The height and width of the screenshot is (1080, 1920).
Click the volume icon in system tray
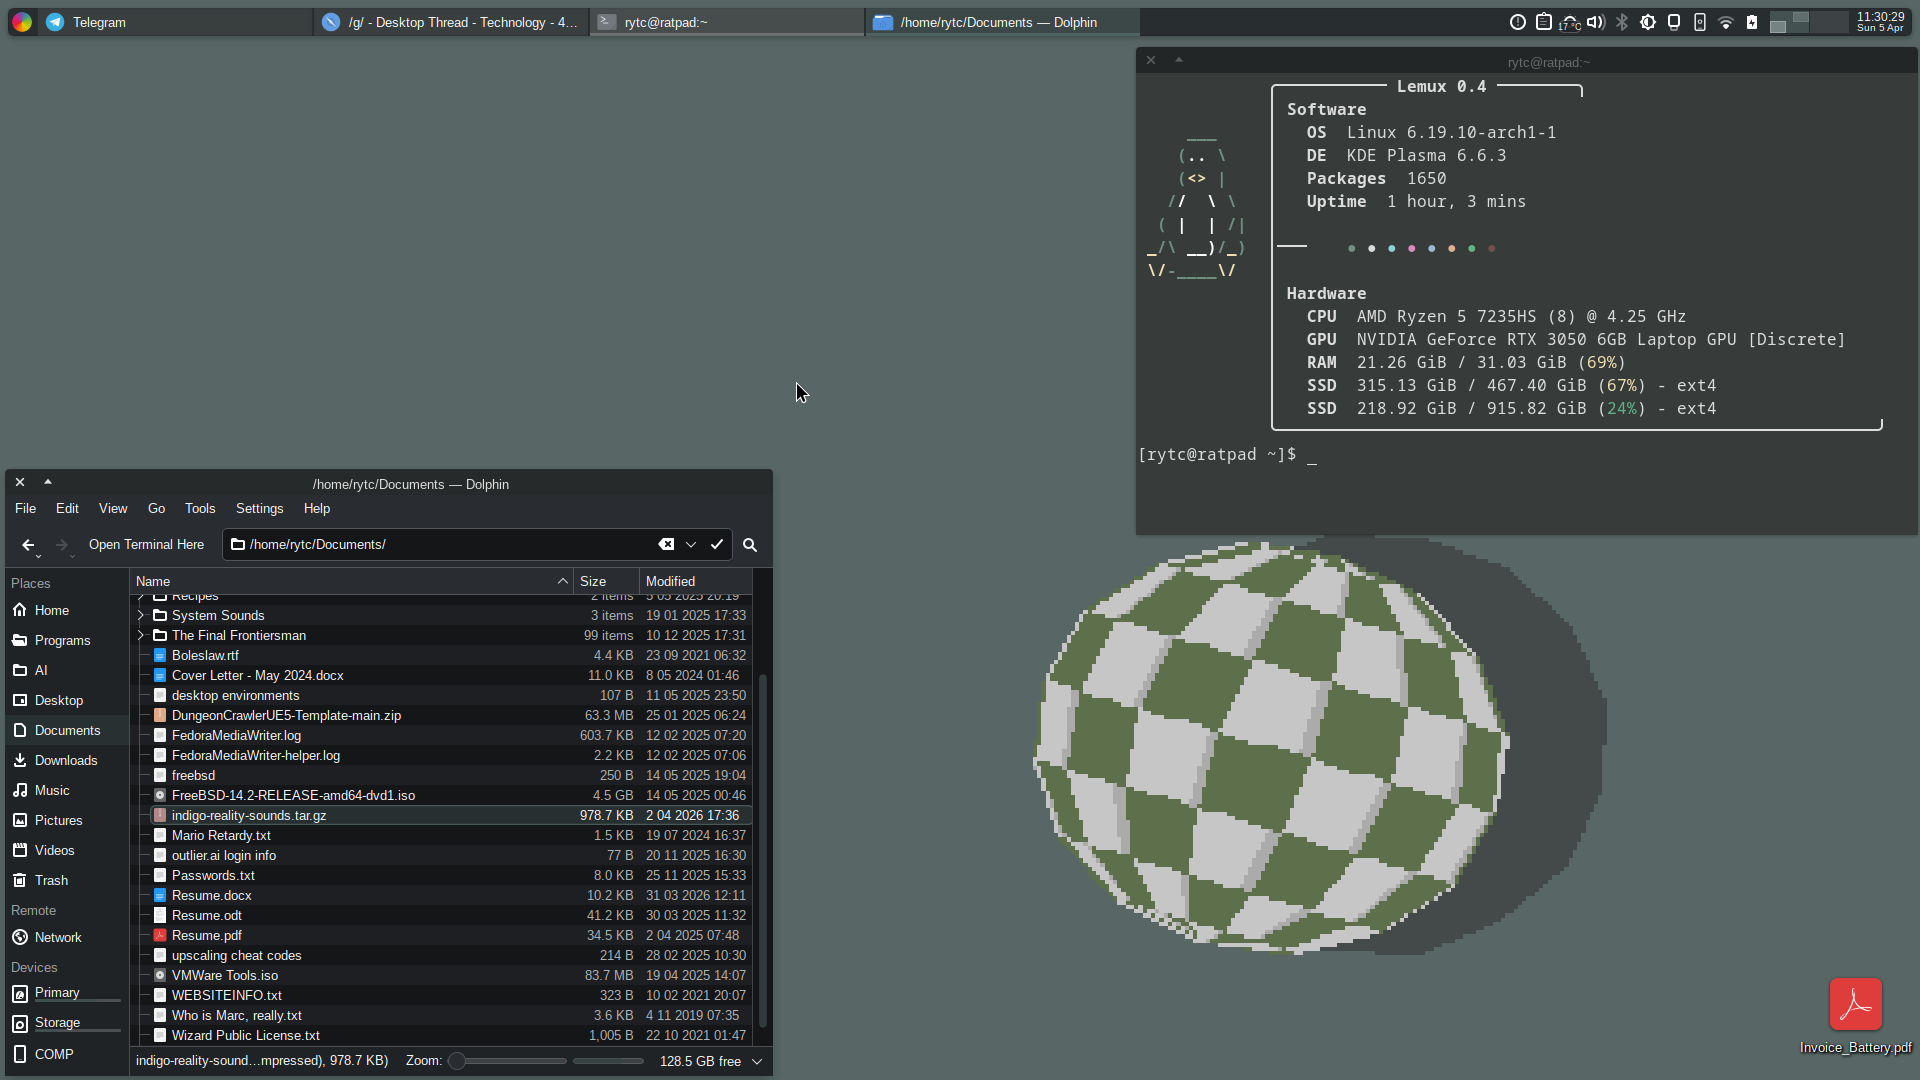tap(1596, 22)
